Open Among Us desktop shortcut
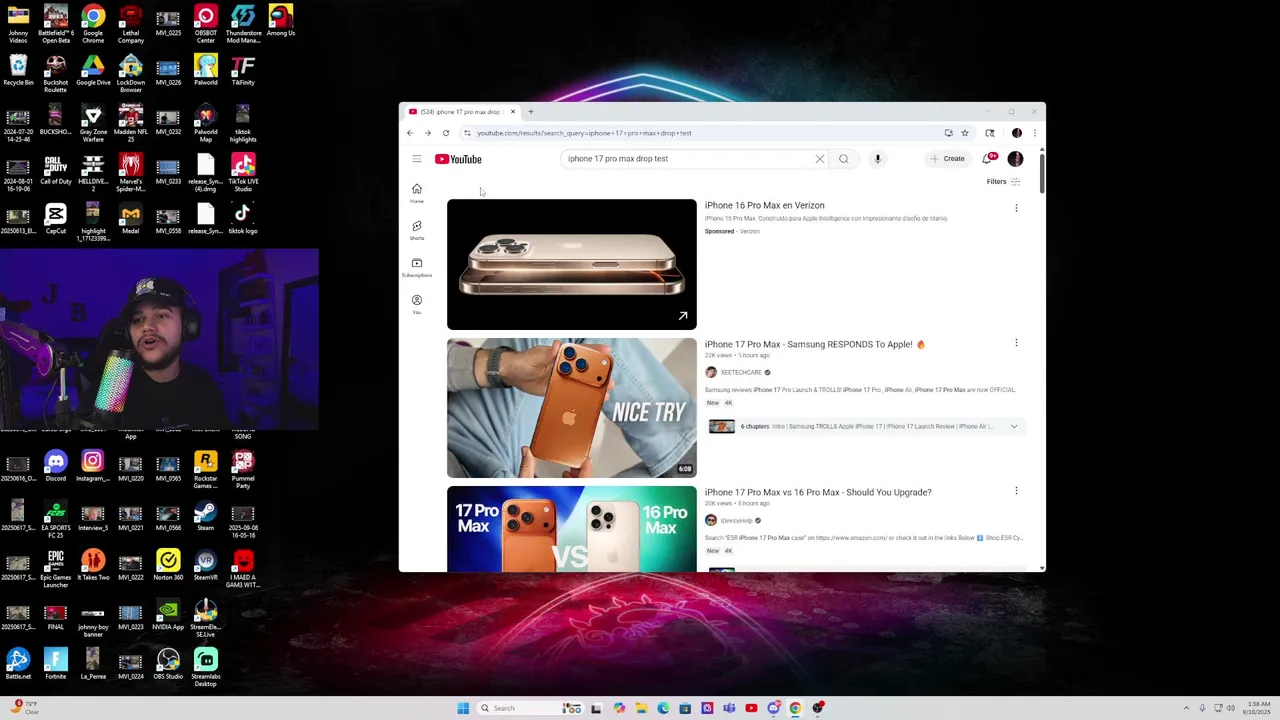This screenshot has width=1280, height=720. click(280, 20)
